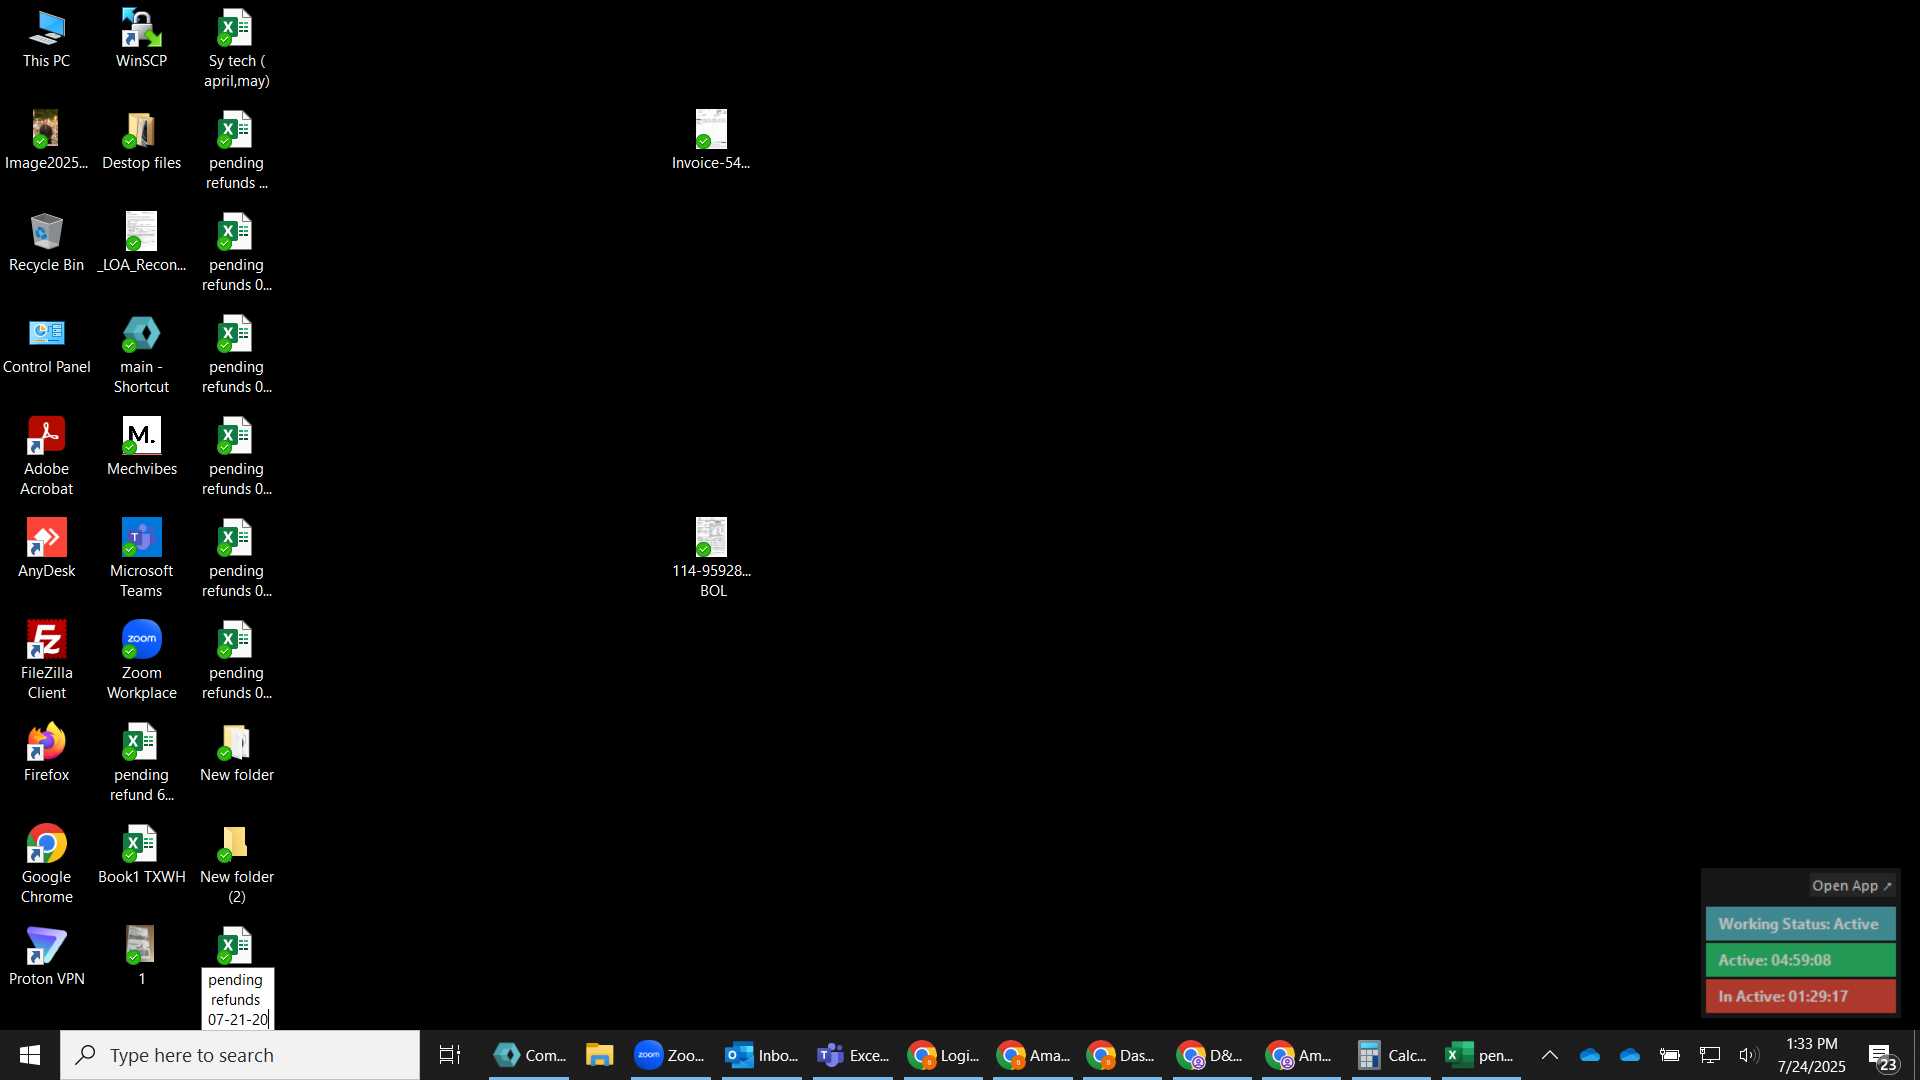Open volume control in system tray
Image resolution: width=1920 pixels, height=1080 pixels.
1749,1055
